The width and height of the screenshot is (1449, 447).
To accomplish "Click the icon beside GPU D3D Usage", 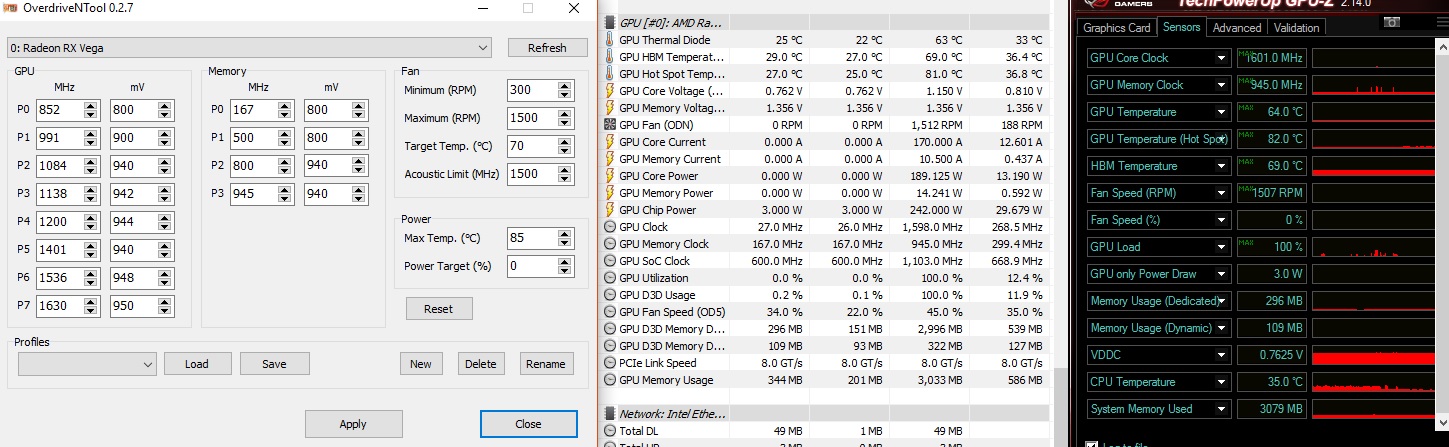I will (611, 295).
